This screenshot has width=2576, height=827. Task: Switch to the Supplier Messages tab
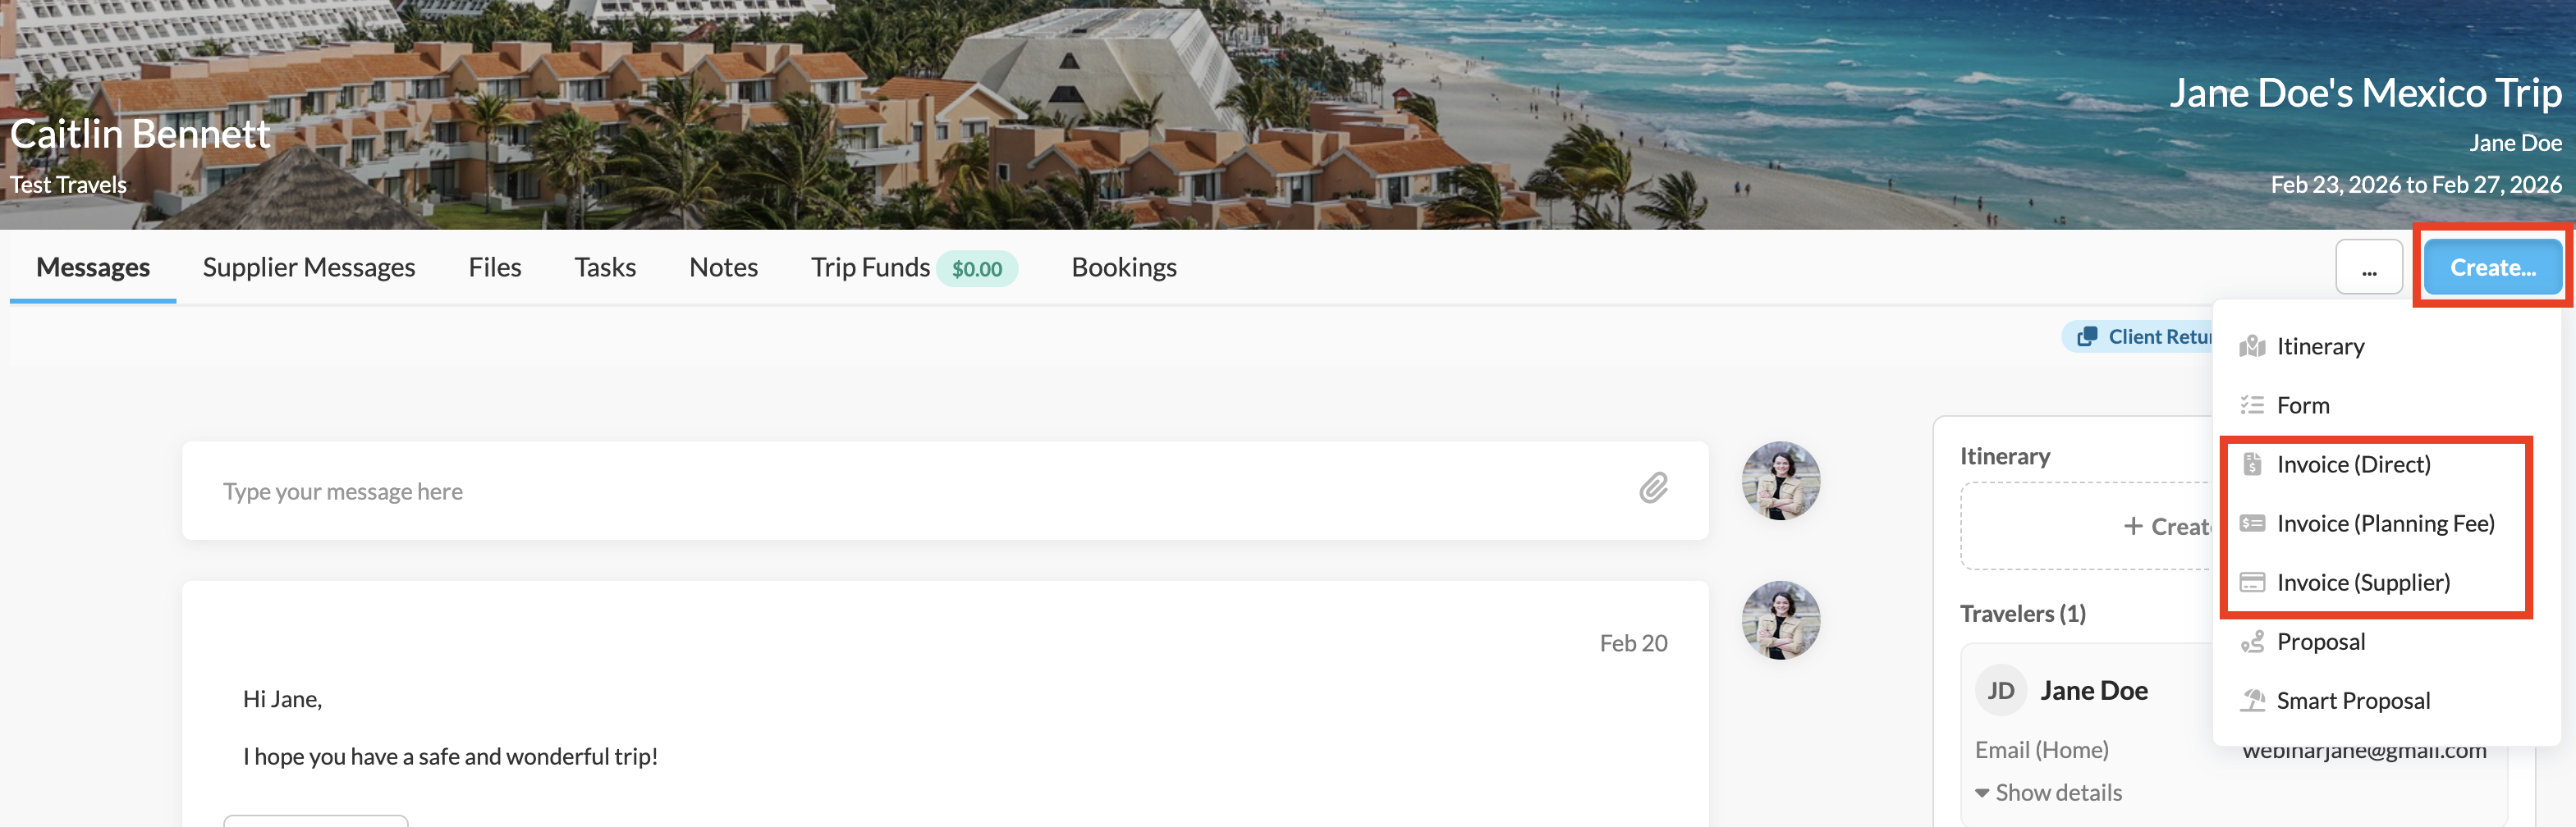tap(308, 267)
